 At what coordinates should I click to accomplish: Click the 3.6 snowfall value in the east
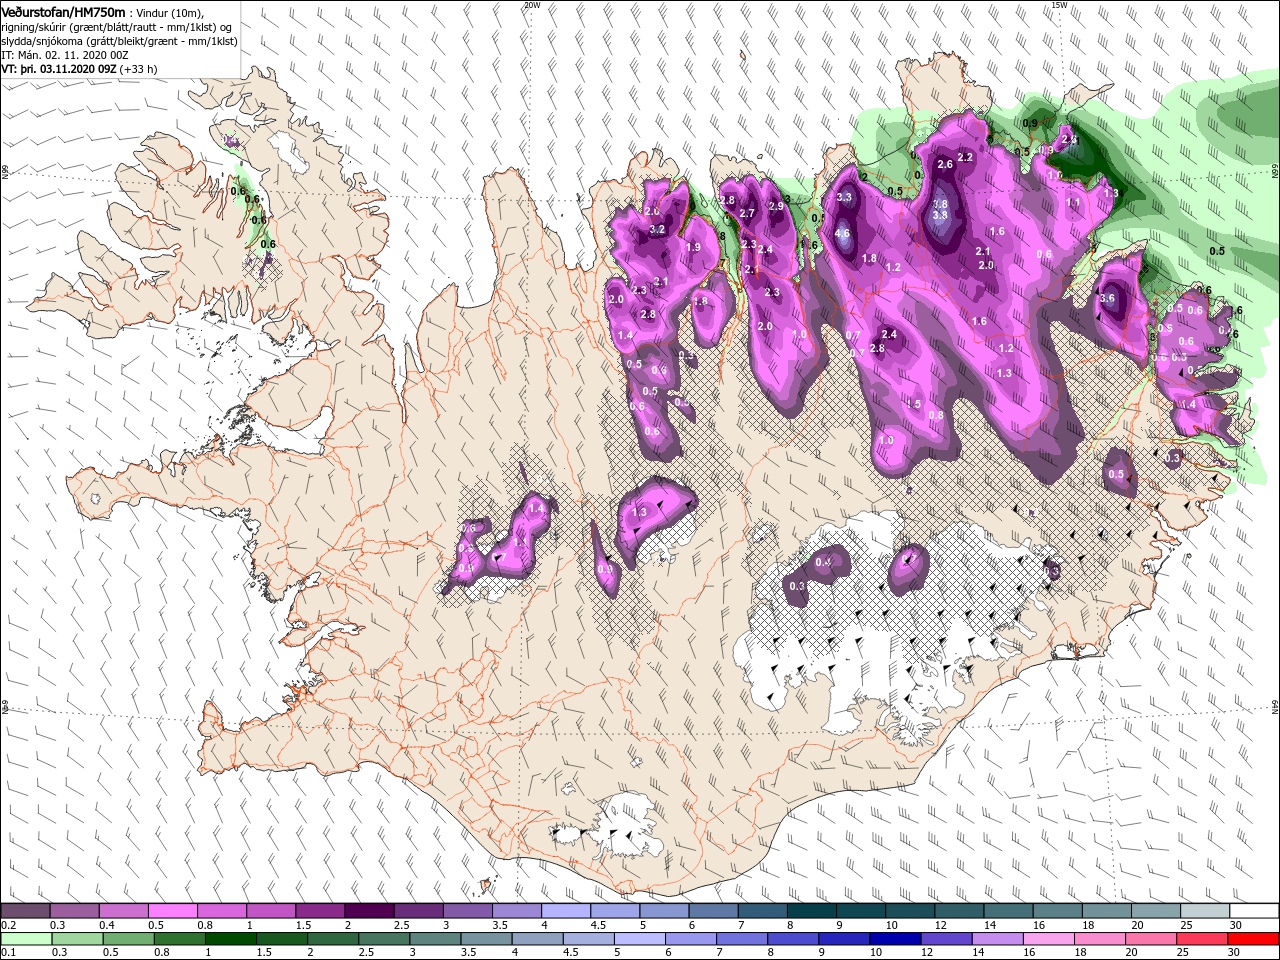[x=1106, y=298]
